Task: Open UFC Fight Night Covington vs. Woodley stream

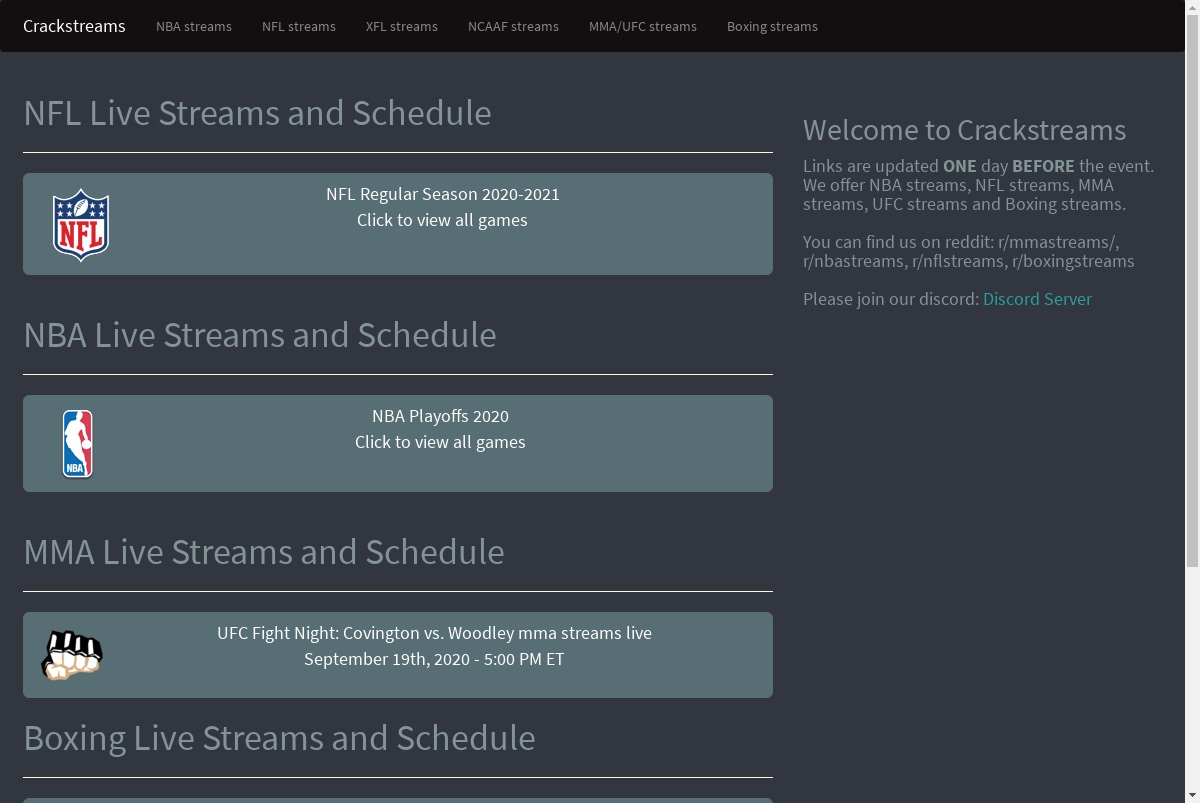Action: [434, 633]
